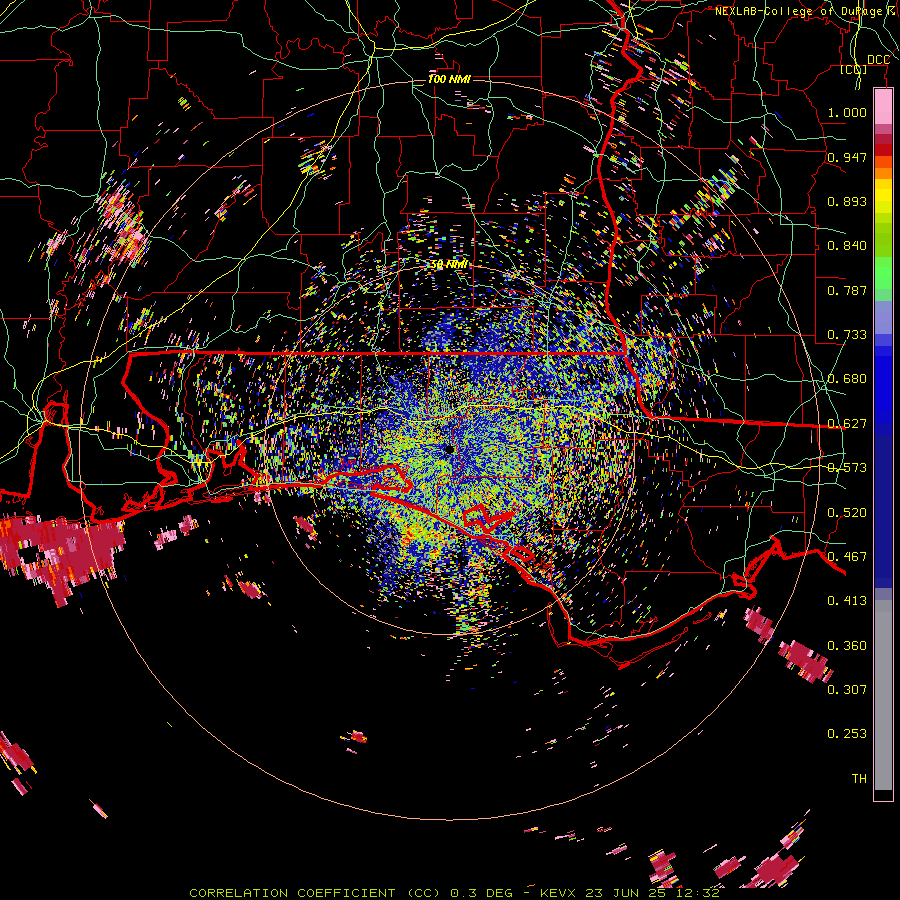
Task: Click the 0.520 scale value
Action: click(847, 513)
